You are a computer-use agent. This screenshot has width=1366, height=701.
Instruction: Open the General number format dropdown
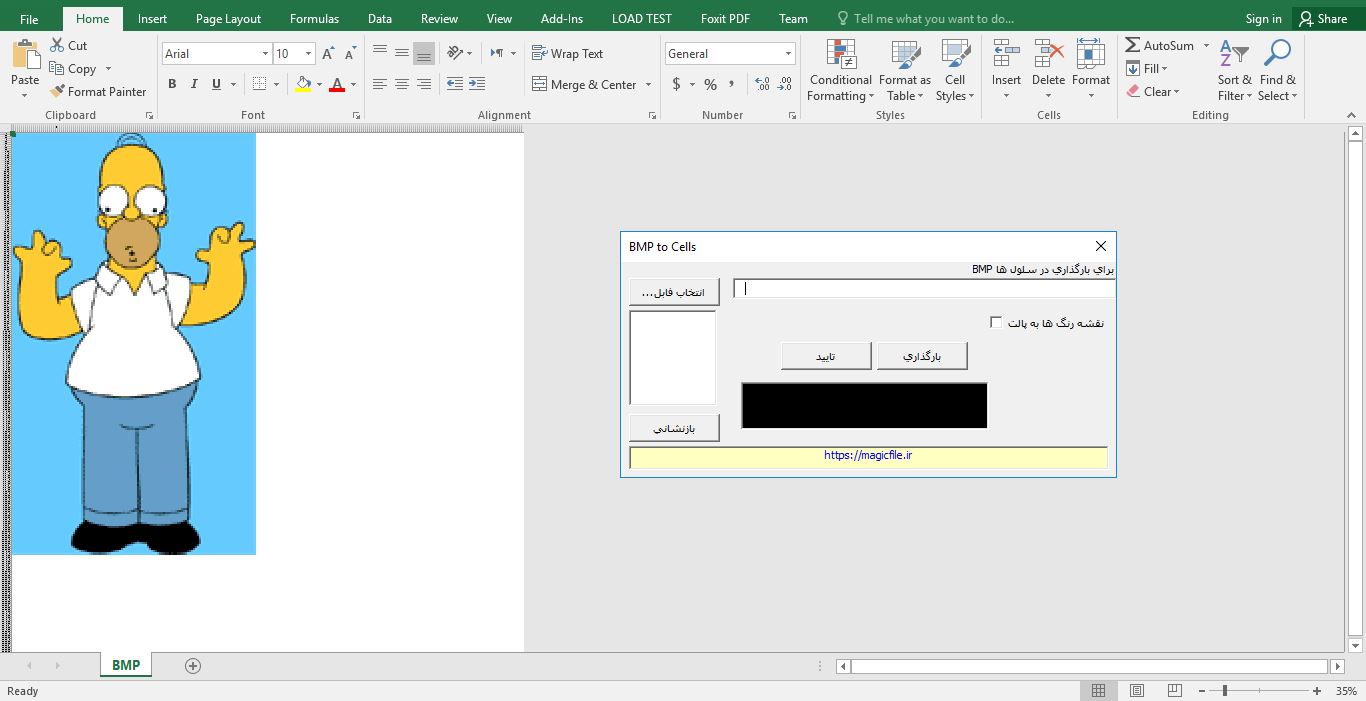tap(788, 54)
